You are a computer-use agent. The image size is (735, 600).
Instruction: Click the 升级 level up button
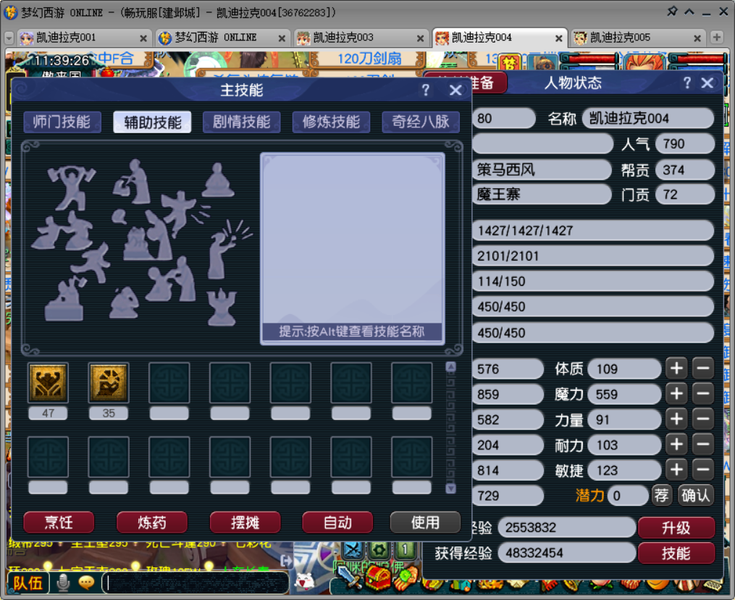[x=676, y=528]
